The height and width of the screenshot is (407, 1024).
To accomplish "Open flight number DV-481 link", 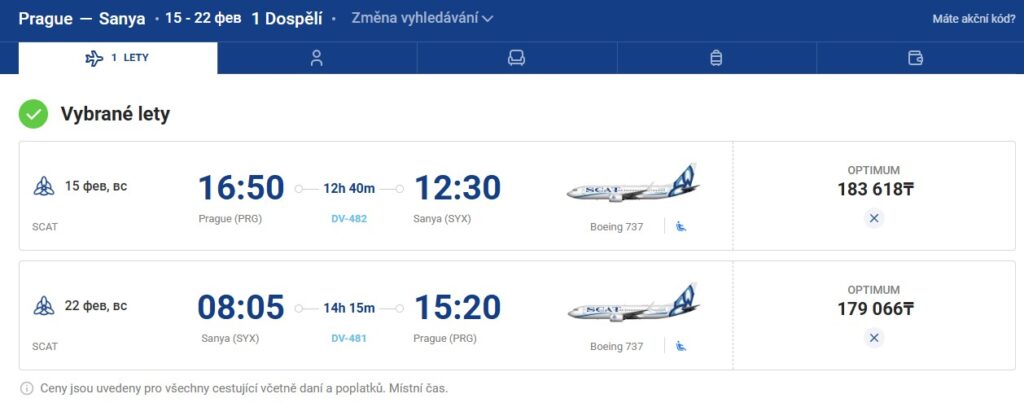I will 349,338.
